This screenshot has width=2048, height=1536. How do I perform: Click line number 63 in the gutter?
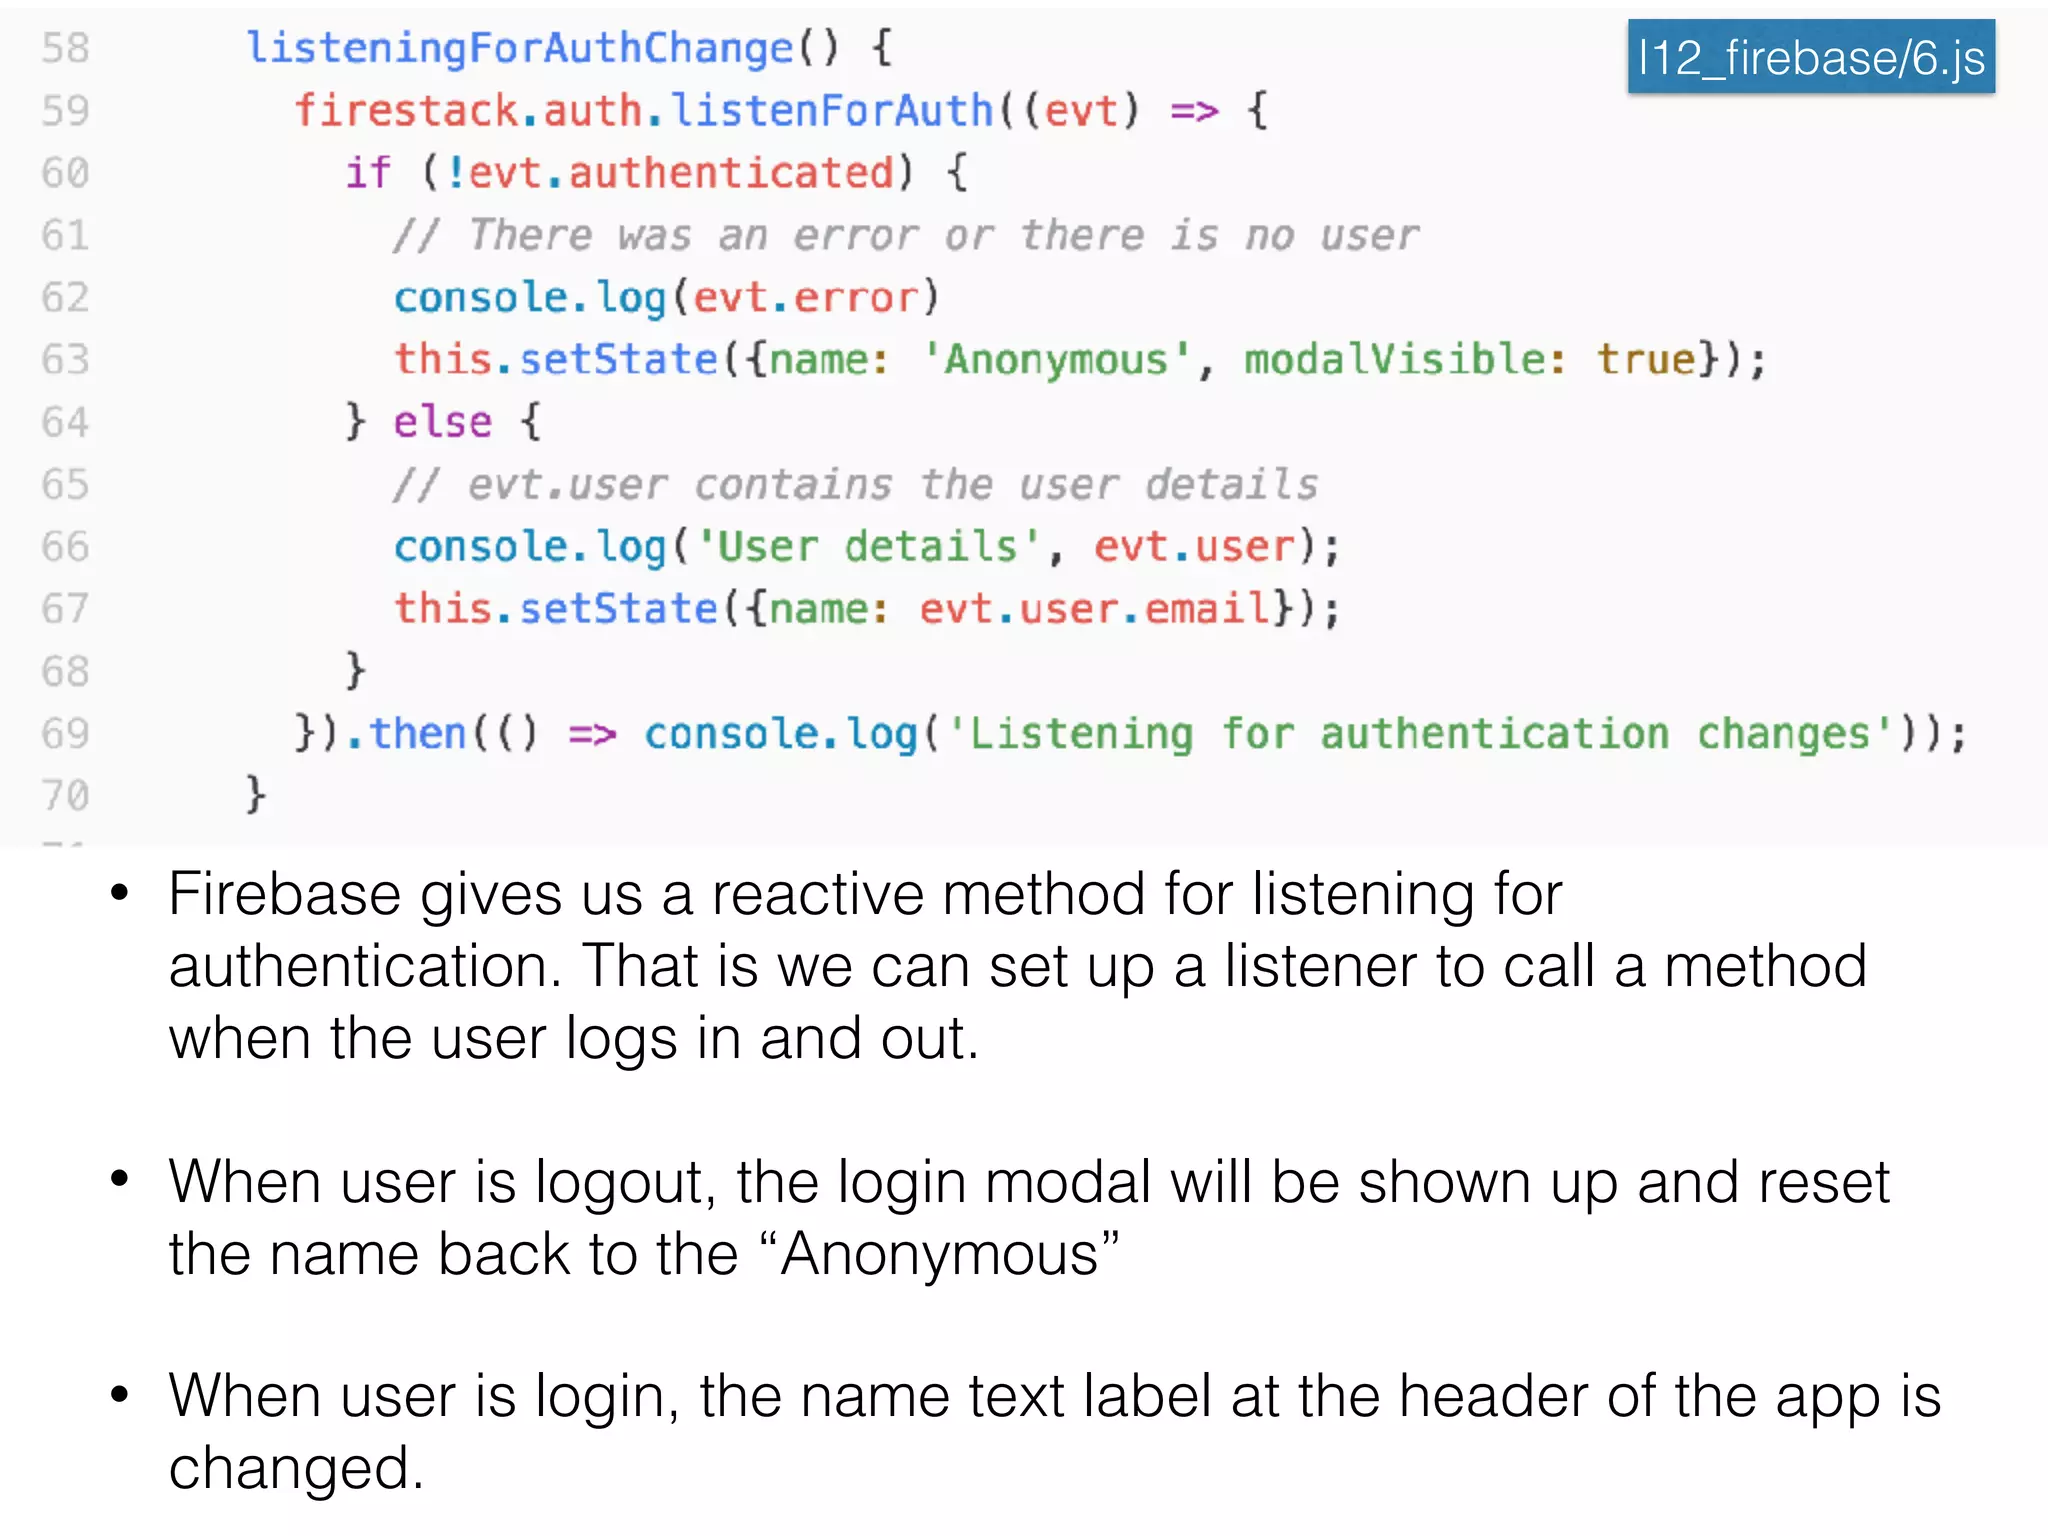[66, 360]
